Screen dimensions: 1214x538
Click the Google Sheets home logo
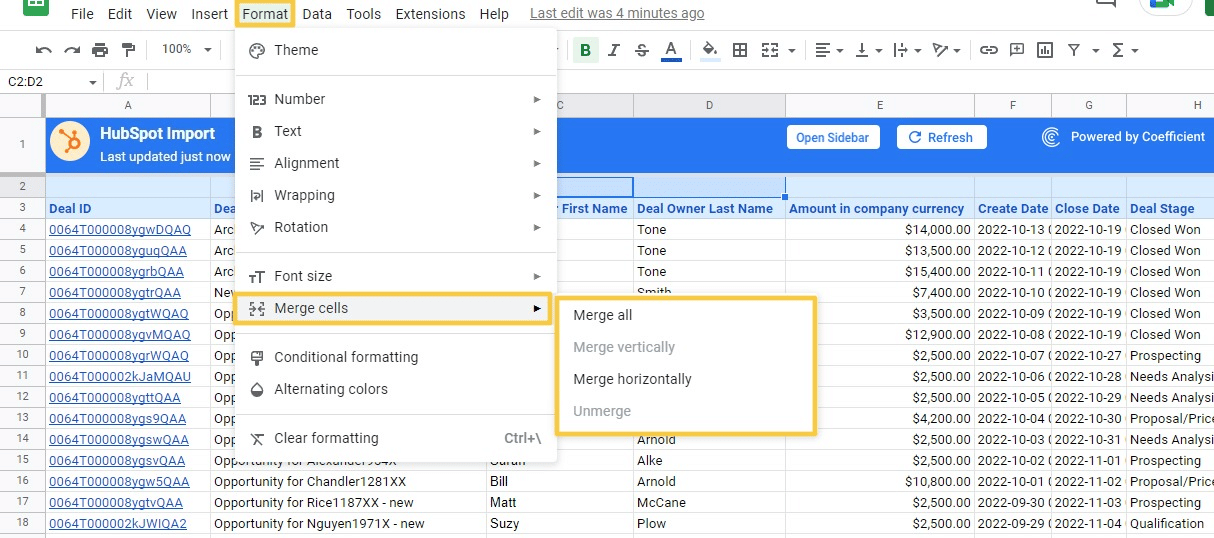(x=36, y=5)
